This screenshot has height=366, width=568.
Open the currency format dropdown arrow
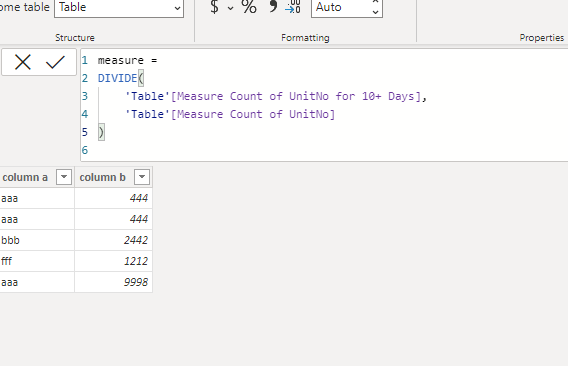coord(230,8)
